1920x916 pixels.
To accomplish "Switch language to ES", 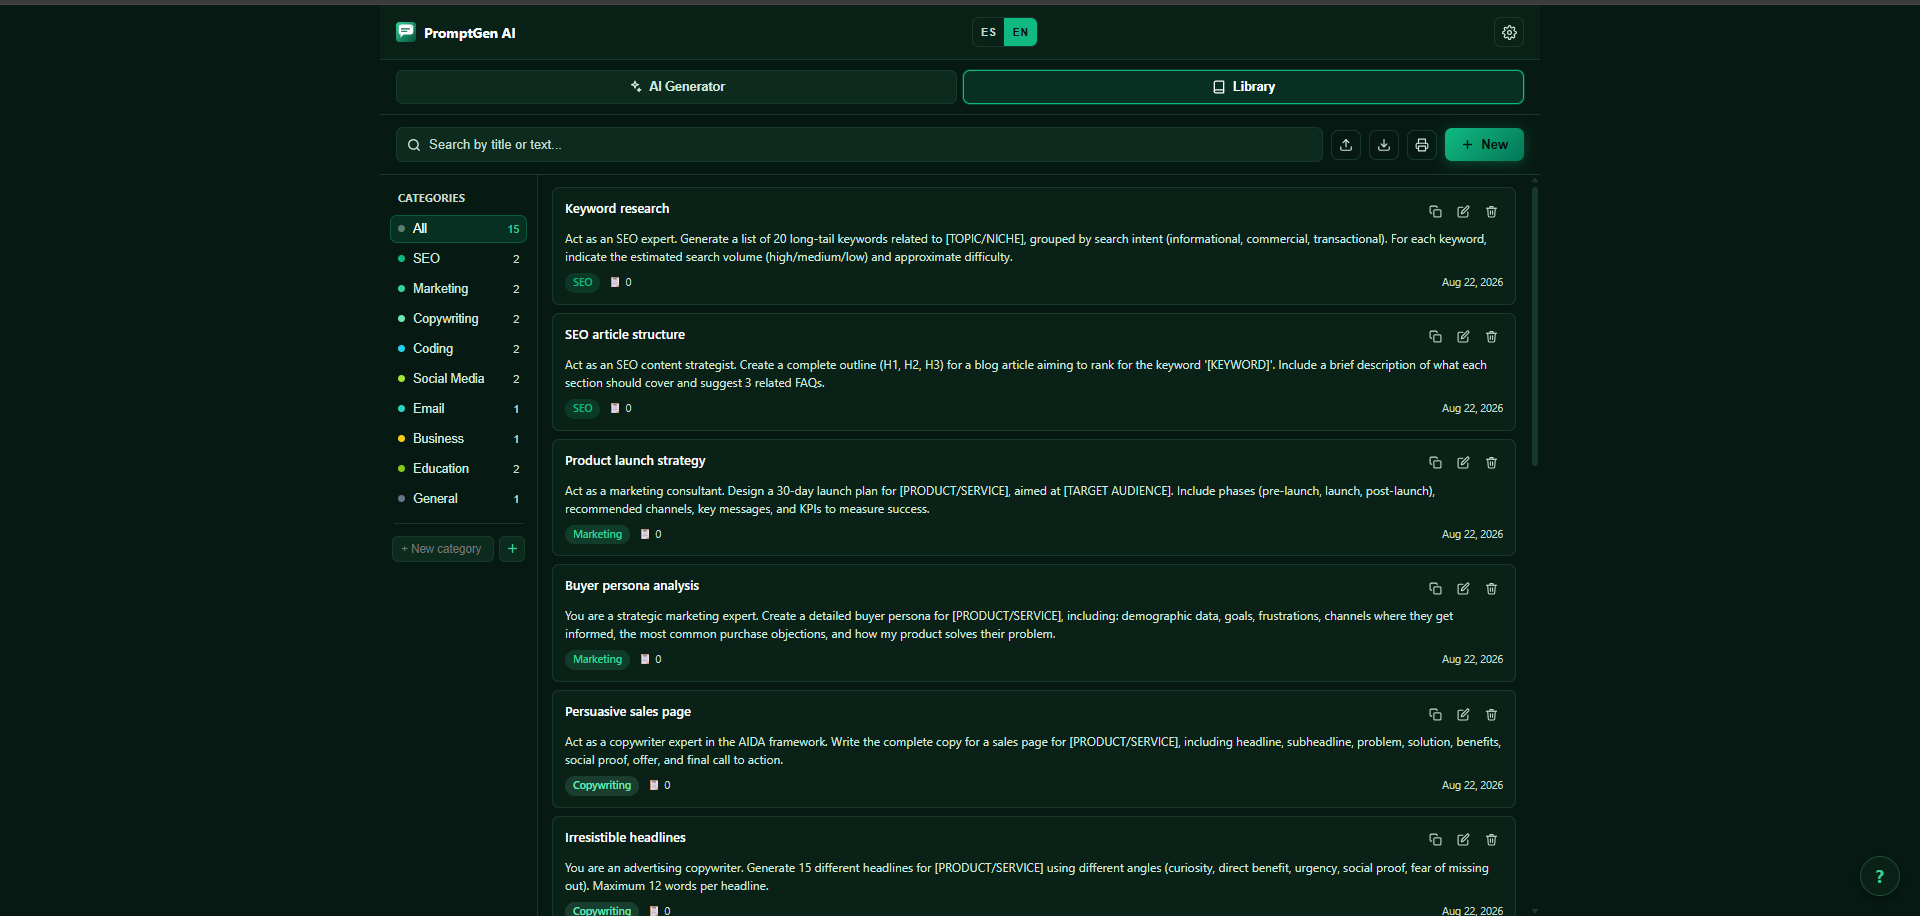I will 988,32.
